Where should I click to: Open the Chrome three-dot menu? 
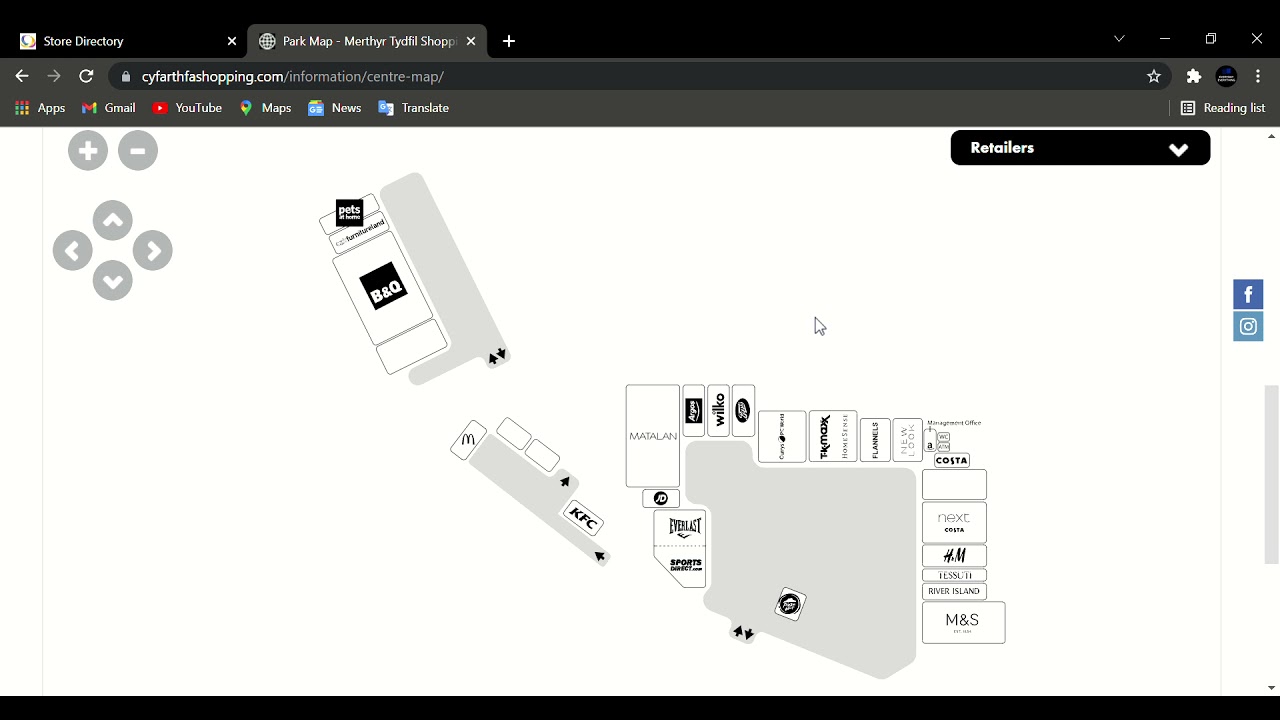click(1258, 76)
